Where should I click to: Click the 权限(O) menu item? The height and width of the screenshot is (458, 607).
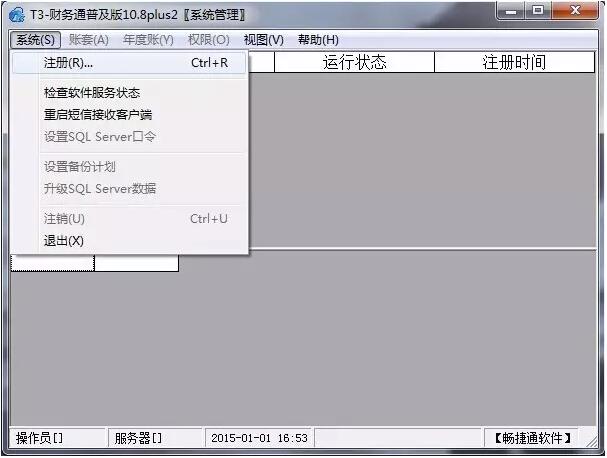209,40
